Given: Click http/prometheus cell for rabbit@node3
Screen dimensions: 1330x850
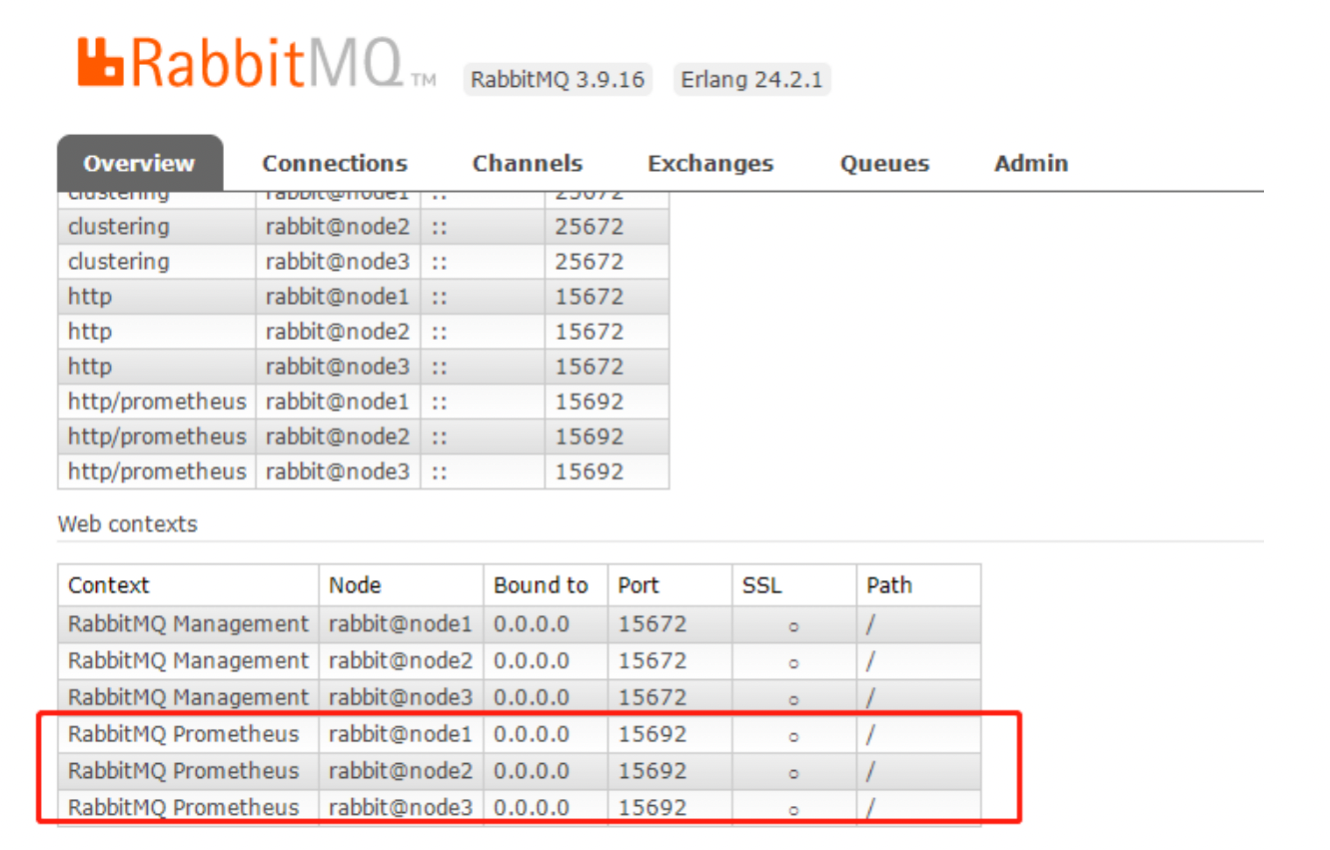Looking at the screenshot, I should point(157,472).
